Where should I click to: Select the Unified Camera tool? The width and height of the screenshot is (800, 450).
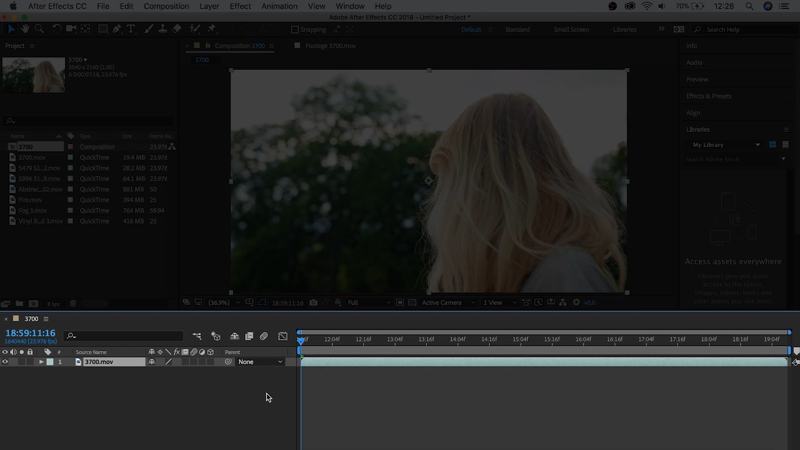point(70,29)
